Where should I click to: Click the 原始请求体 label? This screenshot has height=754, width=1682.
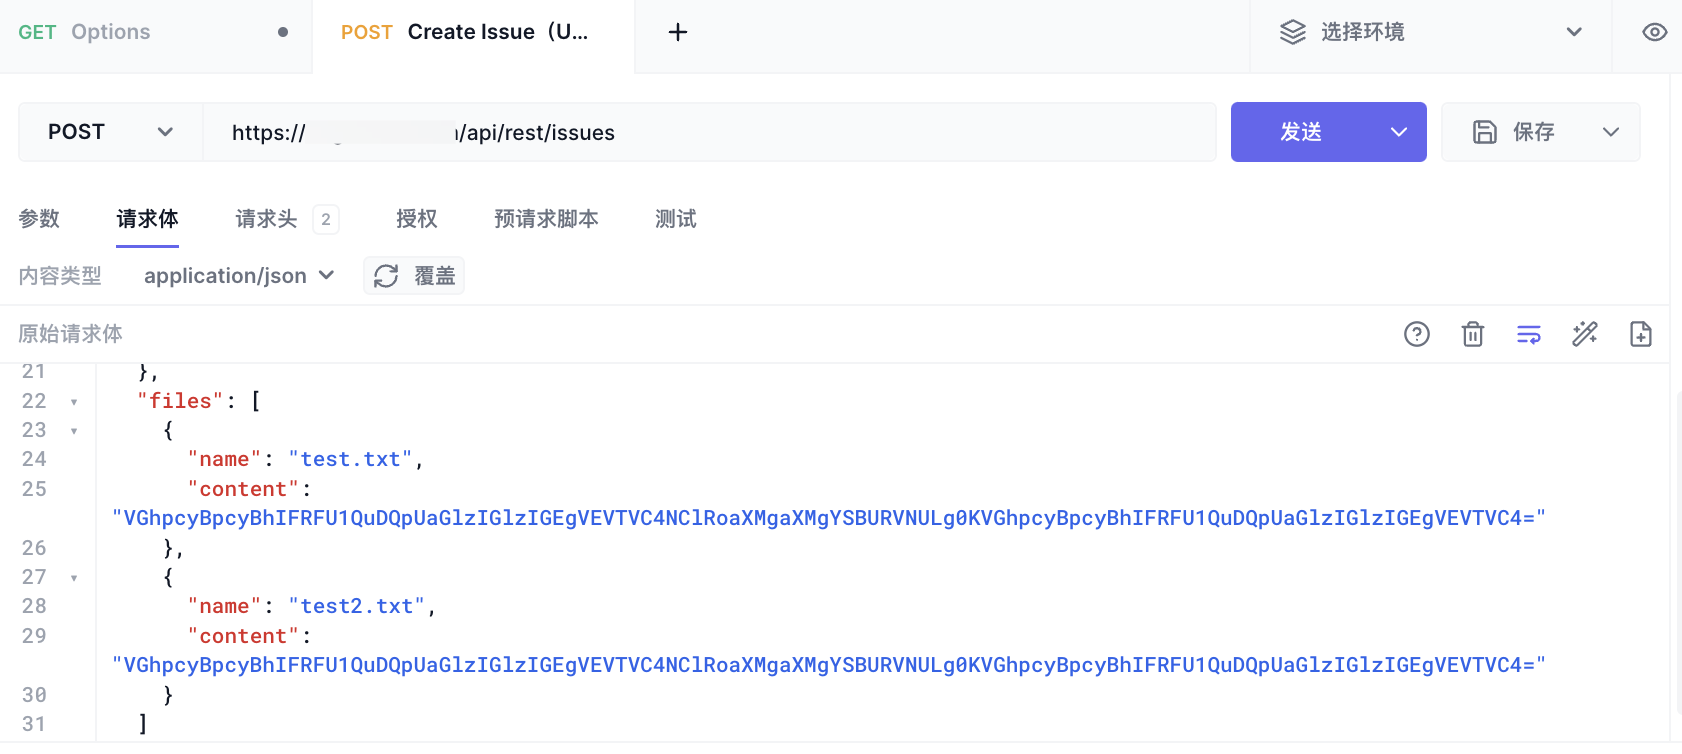click(70, 334)
